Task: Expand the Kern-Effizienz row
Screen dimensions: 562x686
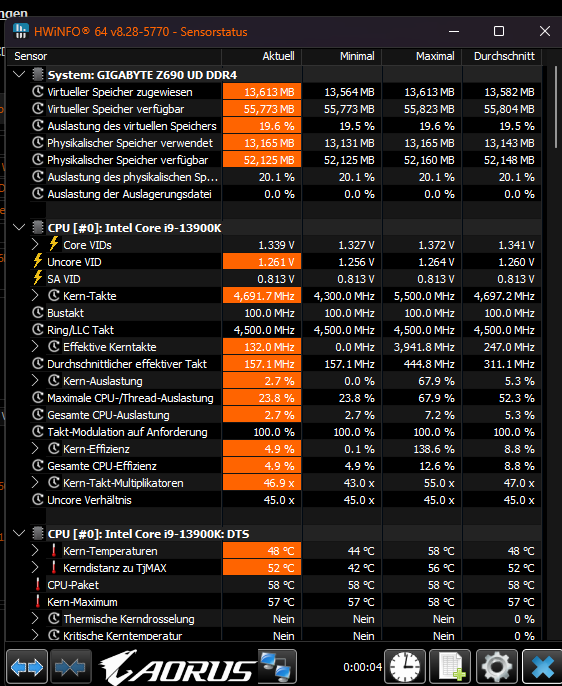Action: click(x=35, y=448)
